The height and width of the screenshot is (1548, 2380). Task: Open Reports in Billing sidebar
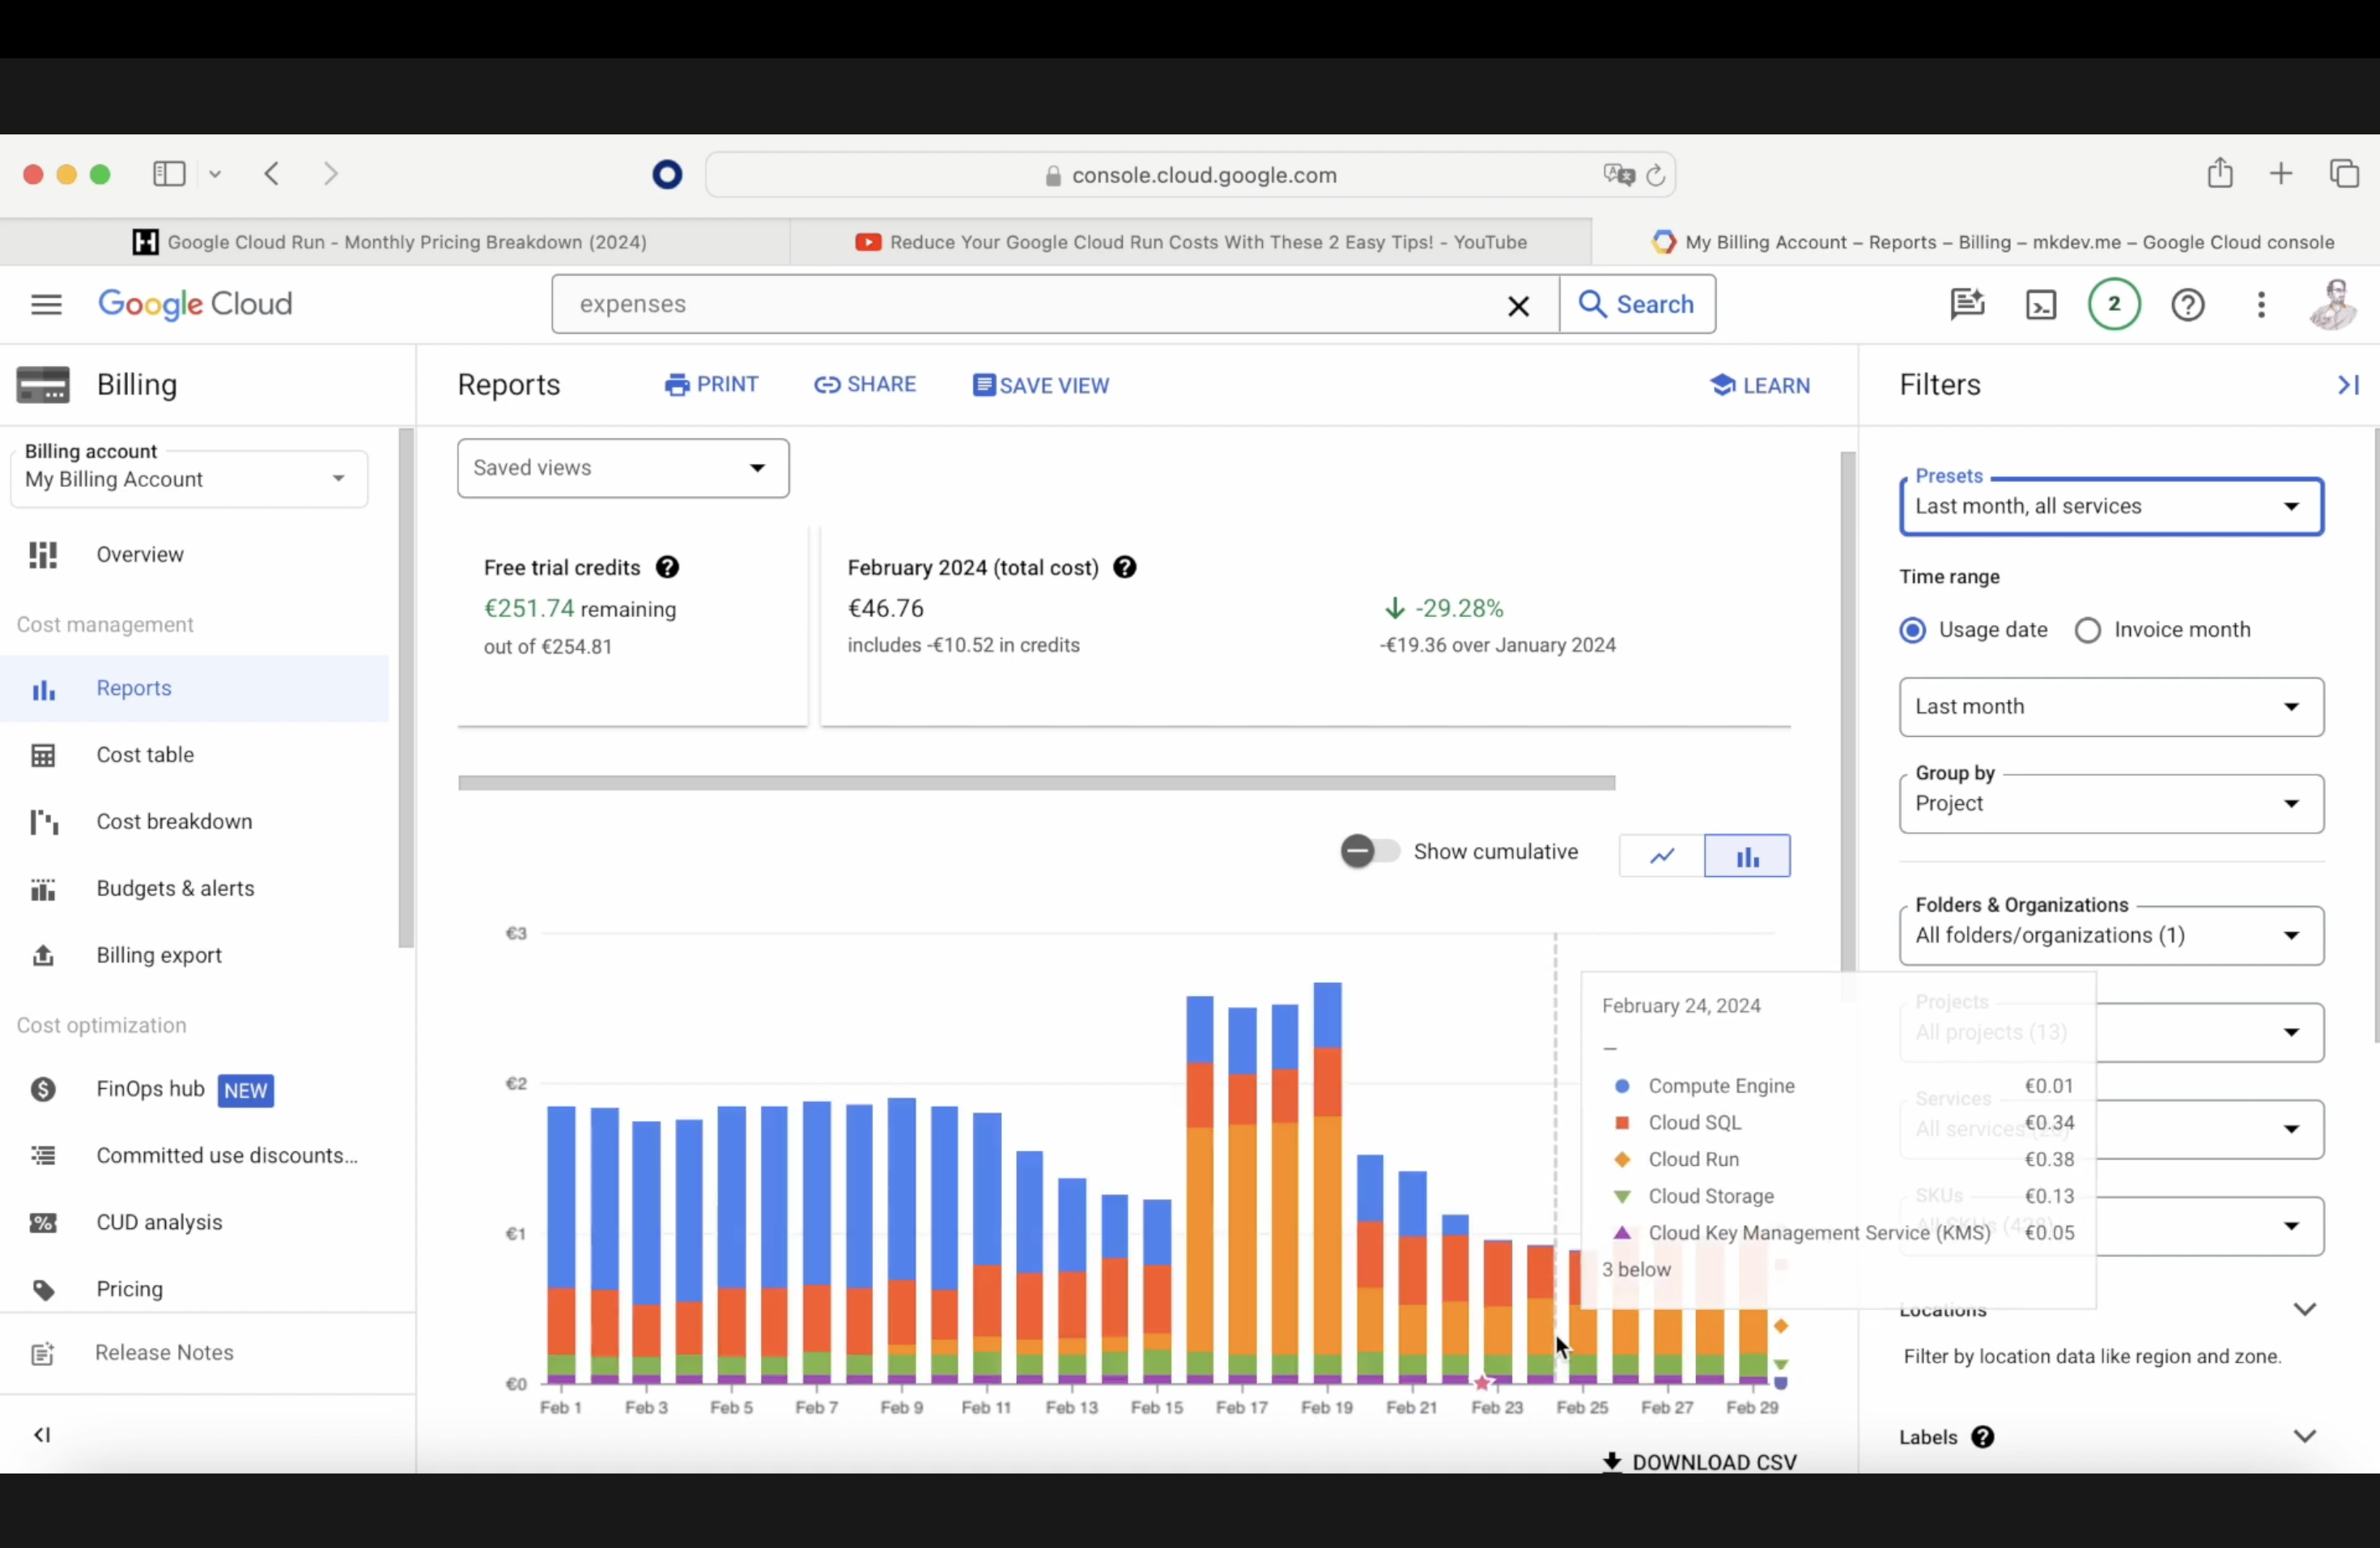pyautogui.click(x=195, y=688)
